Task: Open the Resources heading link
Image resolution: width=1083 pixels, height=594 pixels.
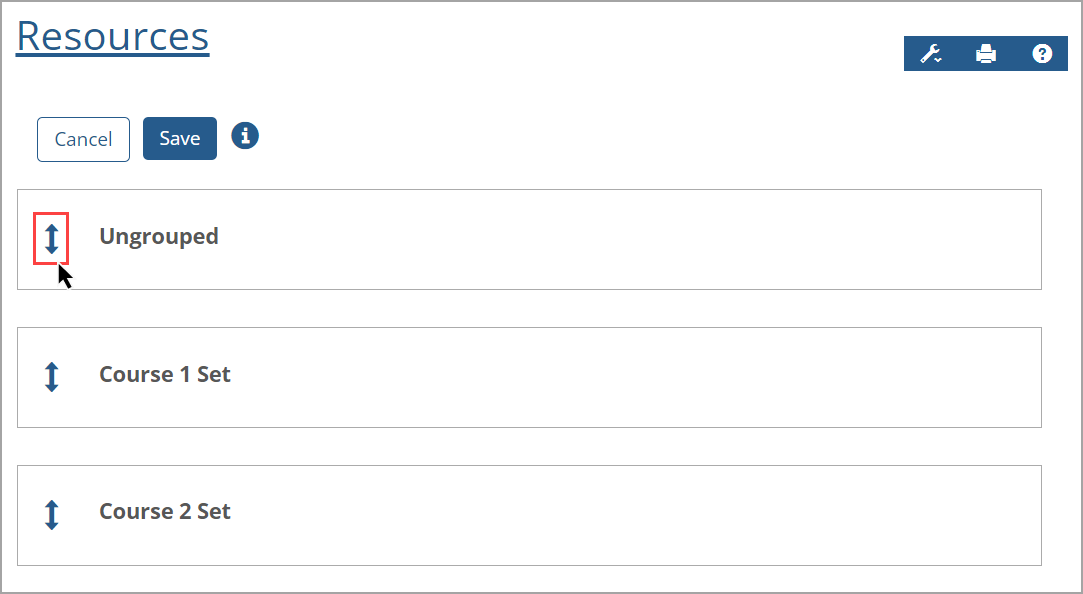Action: pyautogui.click(x=113, y=36)
